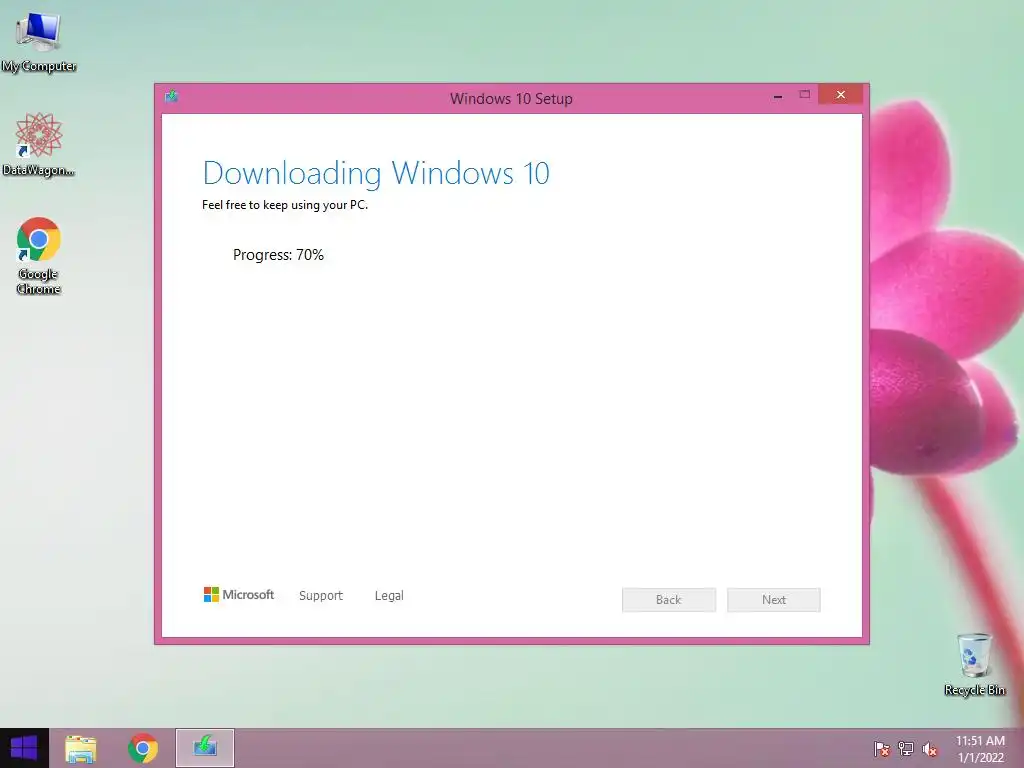Click the muted volume tray icon
Image resolution: width=1024 pixels, height=768 pixels.
coord(930,748)
